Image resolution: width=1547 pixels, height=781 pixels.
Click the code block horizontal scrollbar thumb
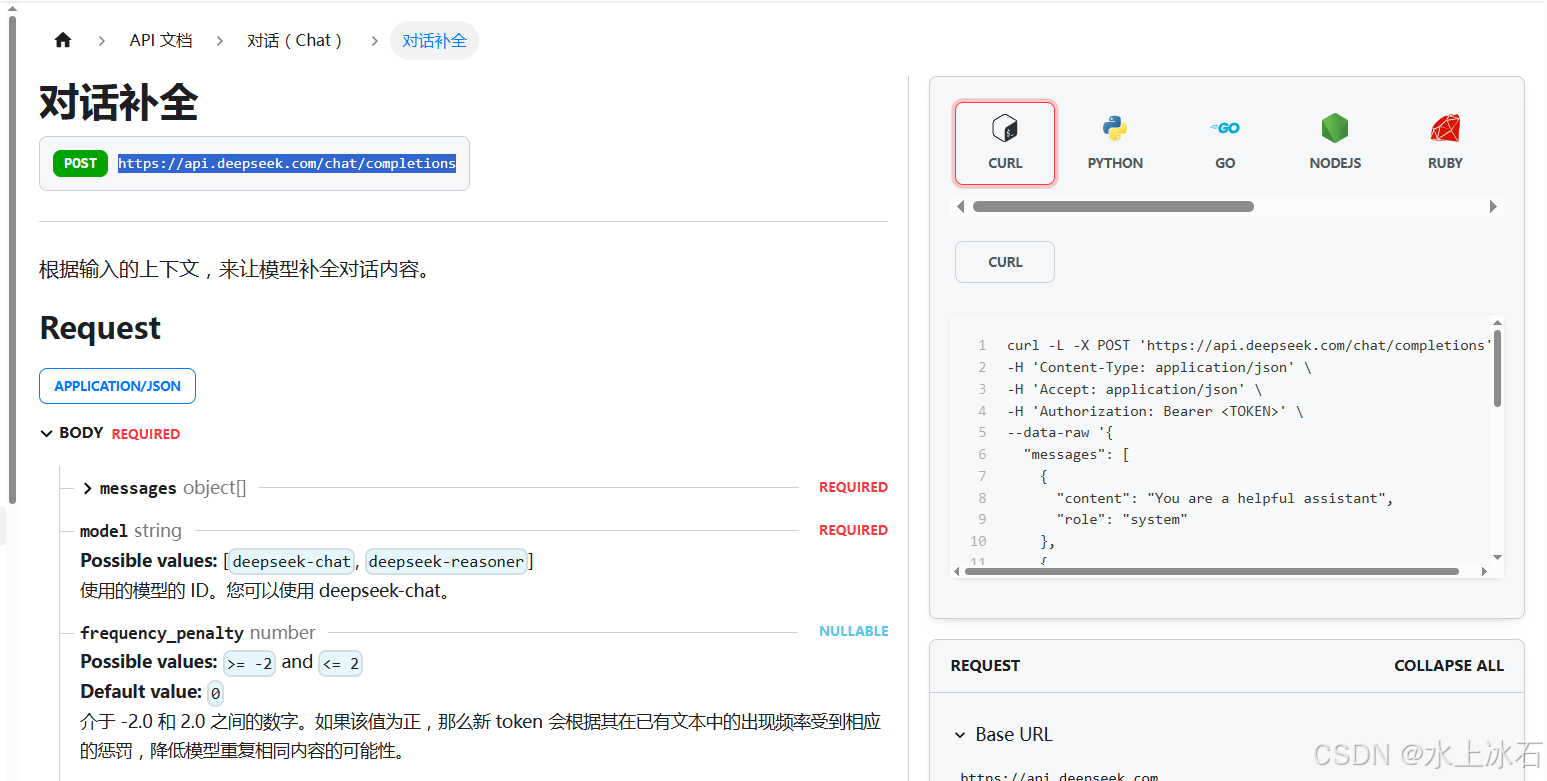1211,572
